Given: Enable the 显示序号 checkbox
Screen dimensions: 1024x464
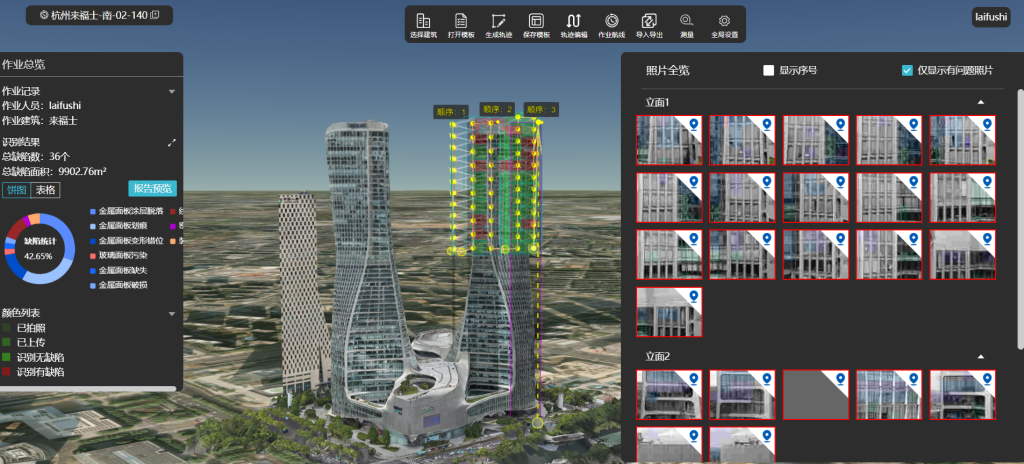Looking at the screenshot, I should click(x=769, y=71).
